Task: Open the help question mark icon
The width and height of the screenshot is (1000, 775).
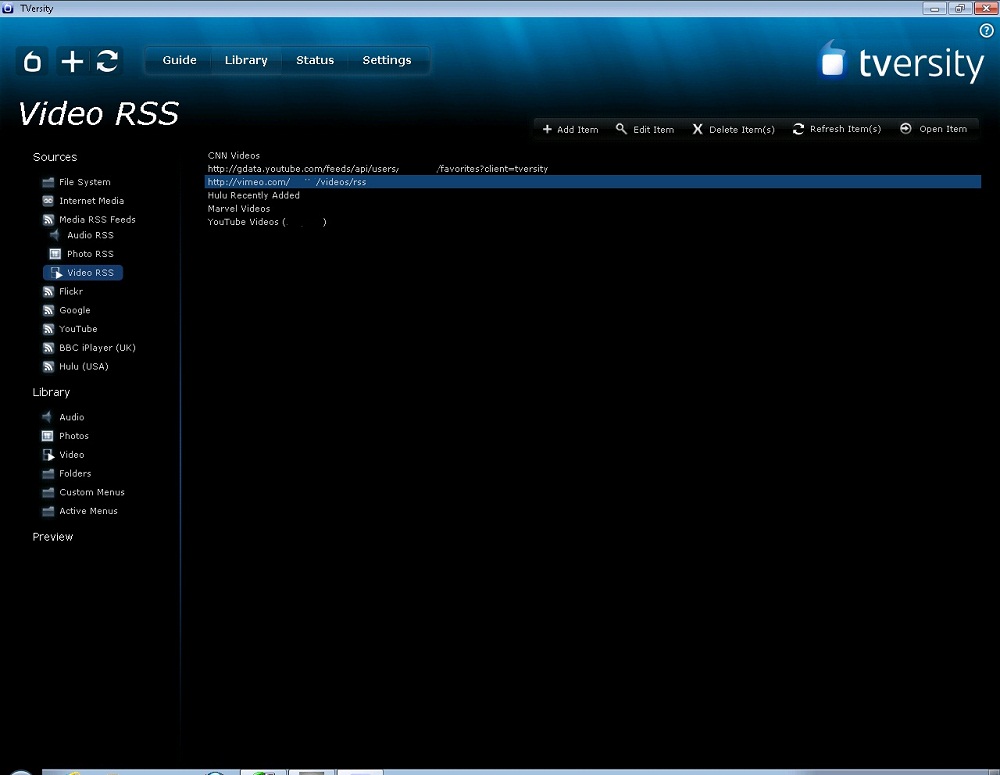Action: click(x=986, y=31)
